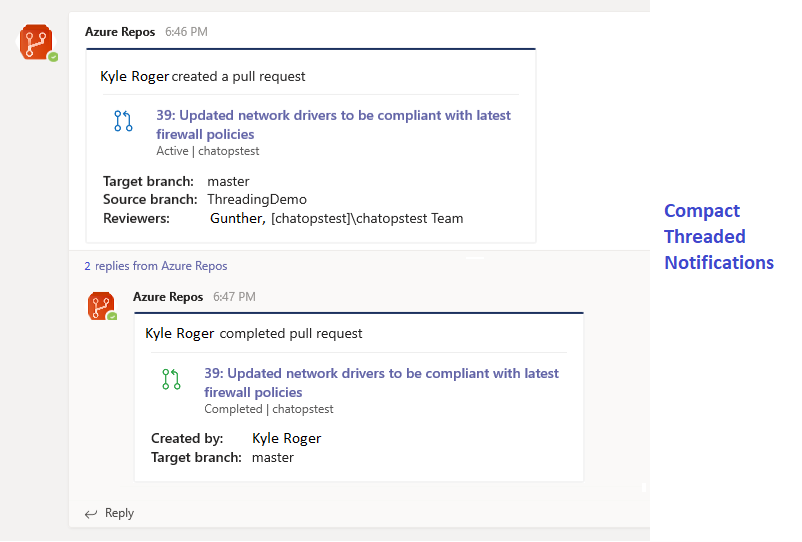Viewport: 802px width, 542px height.
Task: Click reviewer name Gunther
Action: pyautogui.click(x=236, y=218)
